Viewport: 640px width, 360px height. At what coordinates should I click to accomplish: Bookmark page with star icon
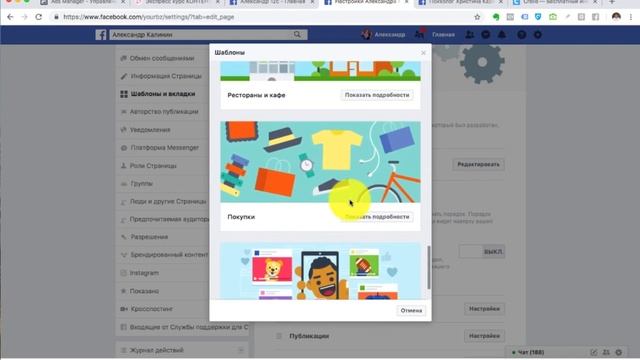[477, 17]
